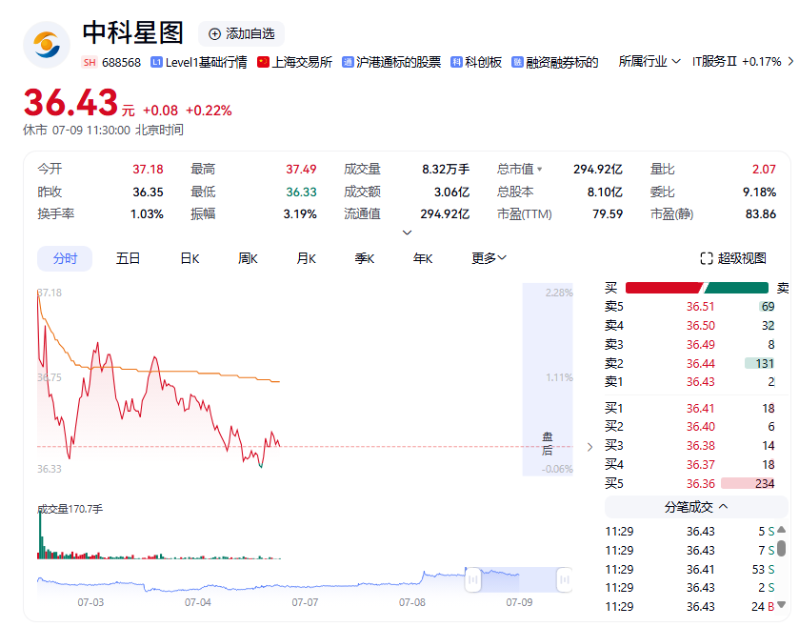Click the 11:29 trade with 24 B

[x=690, y=607]
